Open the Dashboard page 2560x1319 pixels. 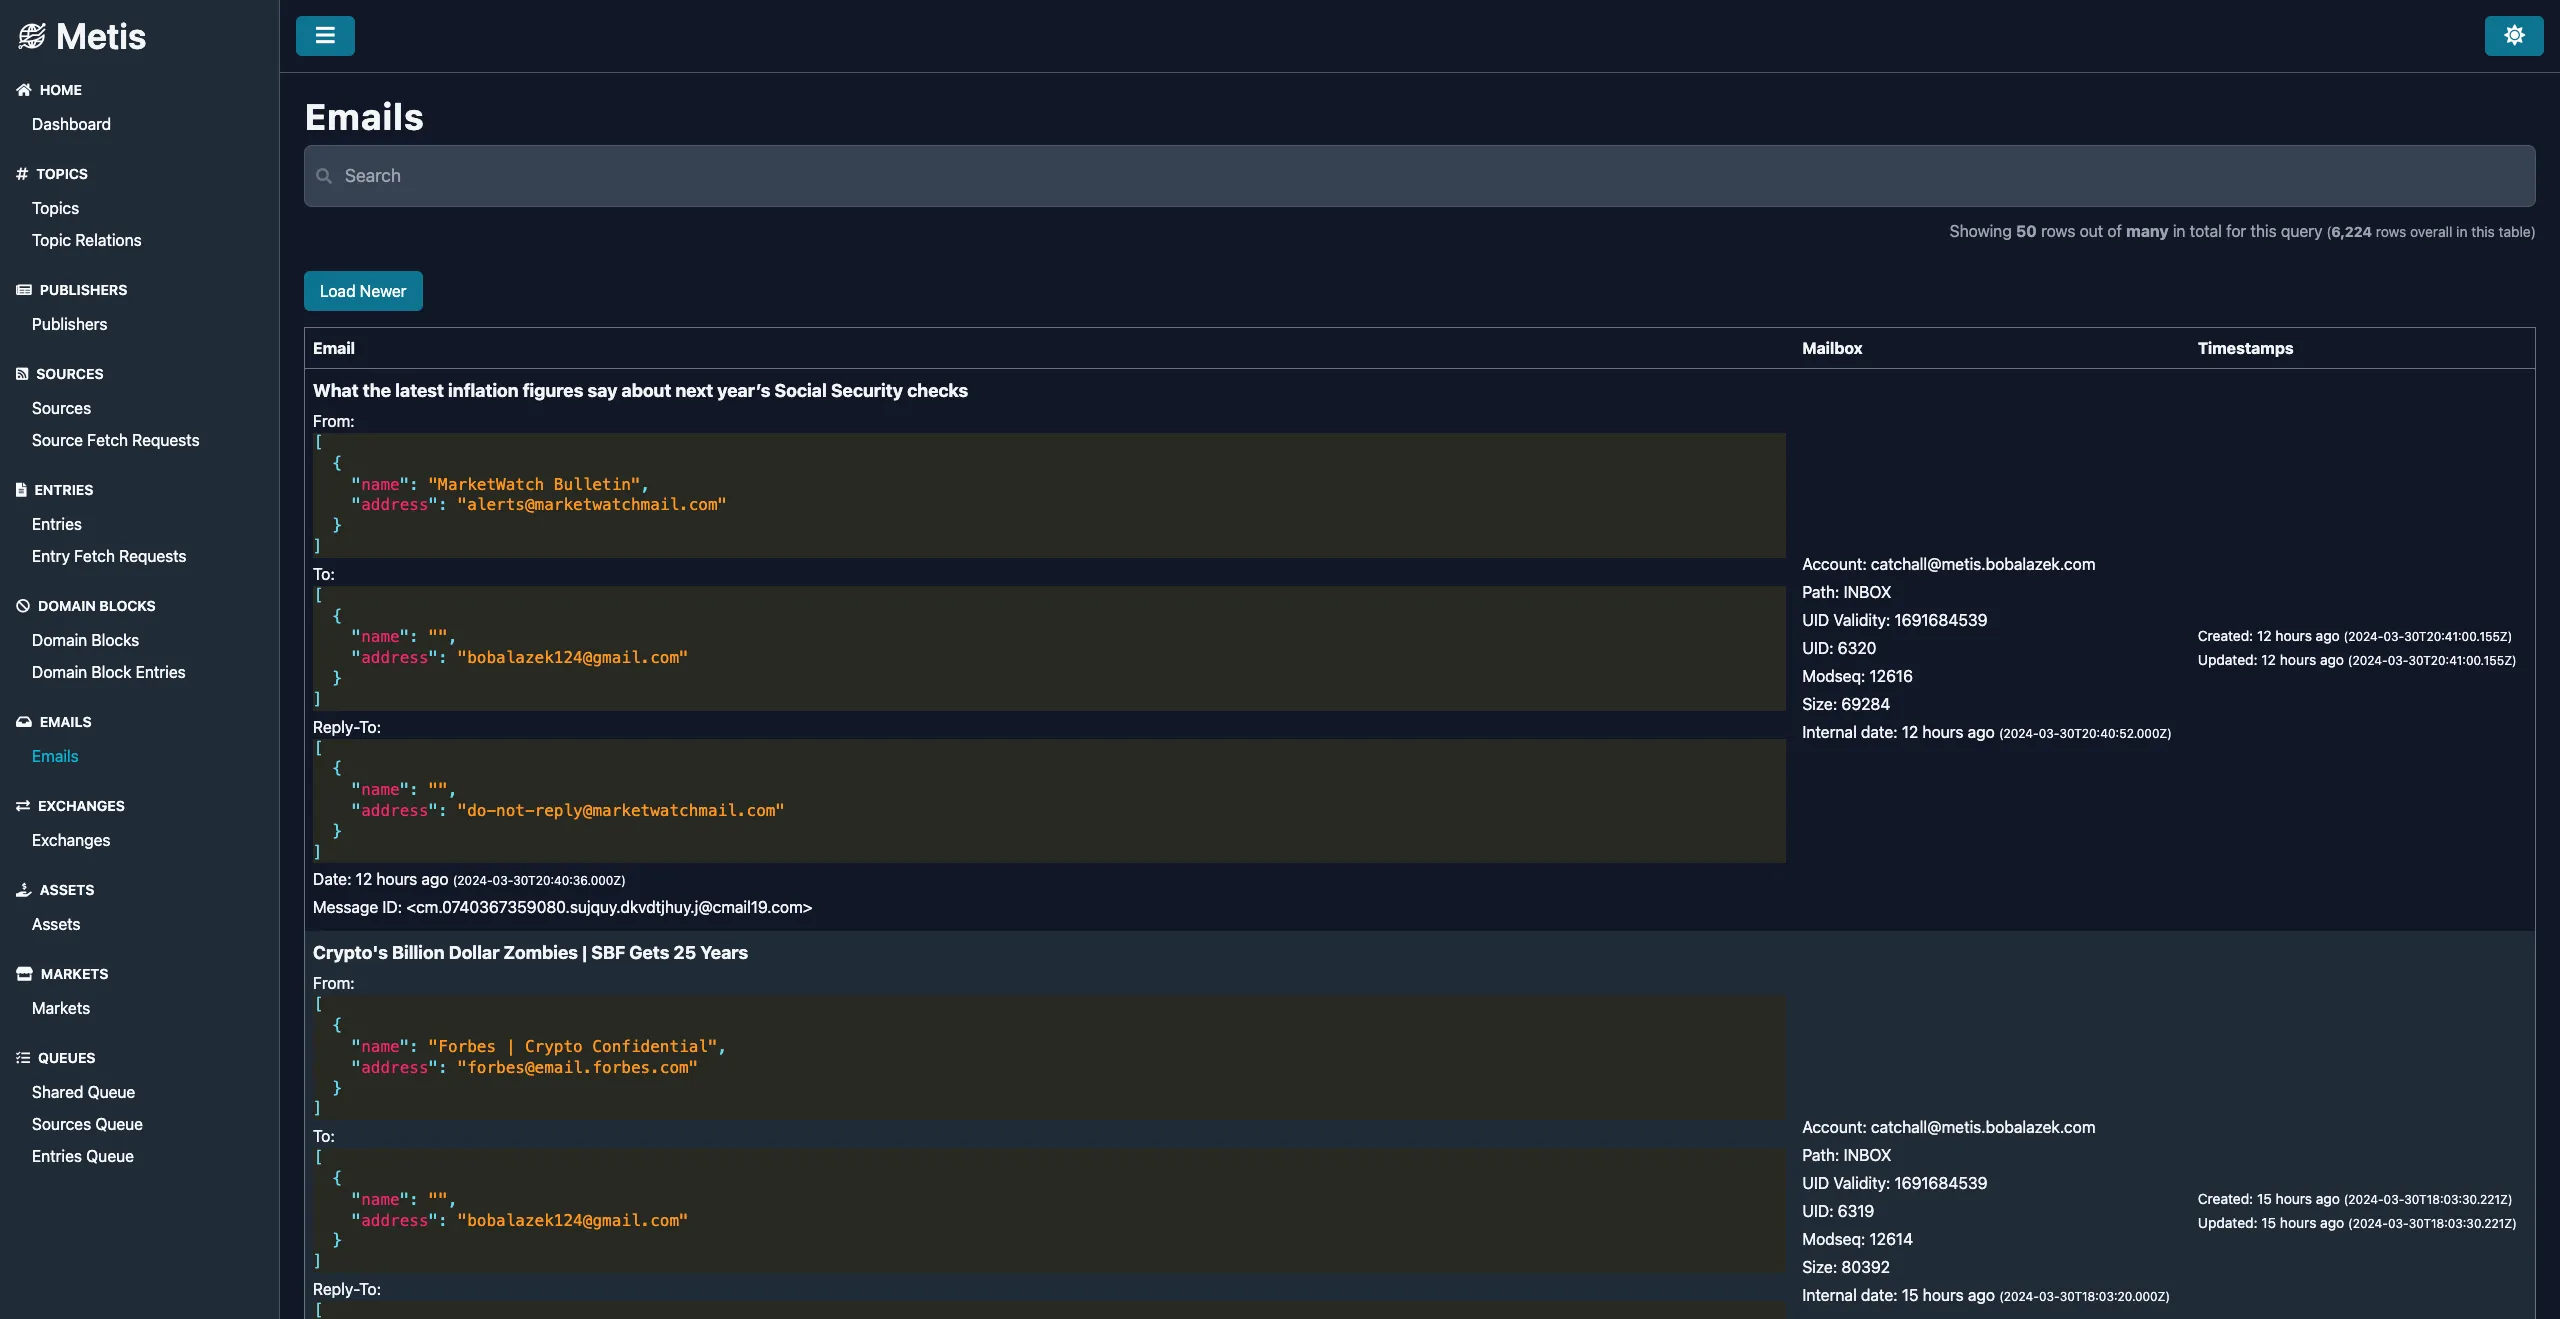pos(71,124)
